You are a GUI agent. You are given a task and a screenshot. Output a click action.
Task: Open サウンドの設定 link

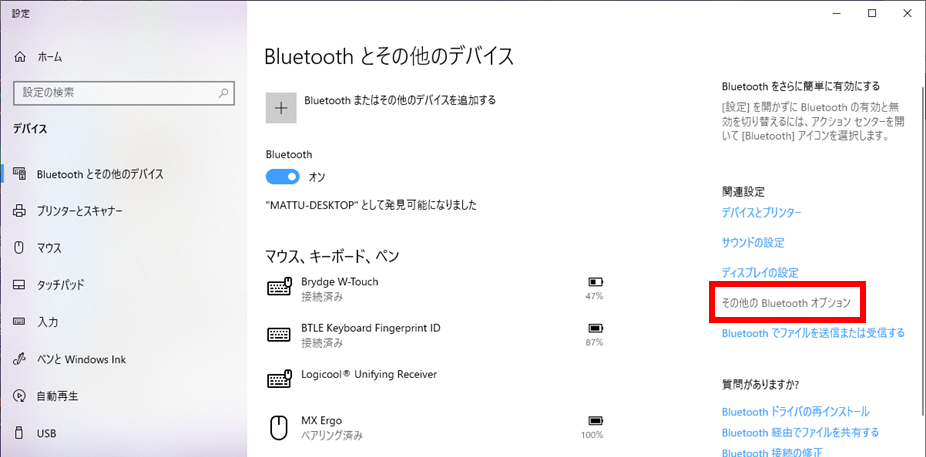point(753,243)
